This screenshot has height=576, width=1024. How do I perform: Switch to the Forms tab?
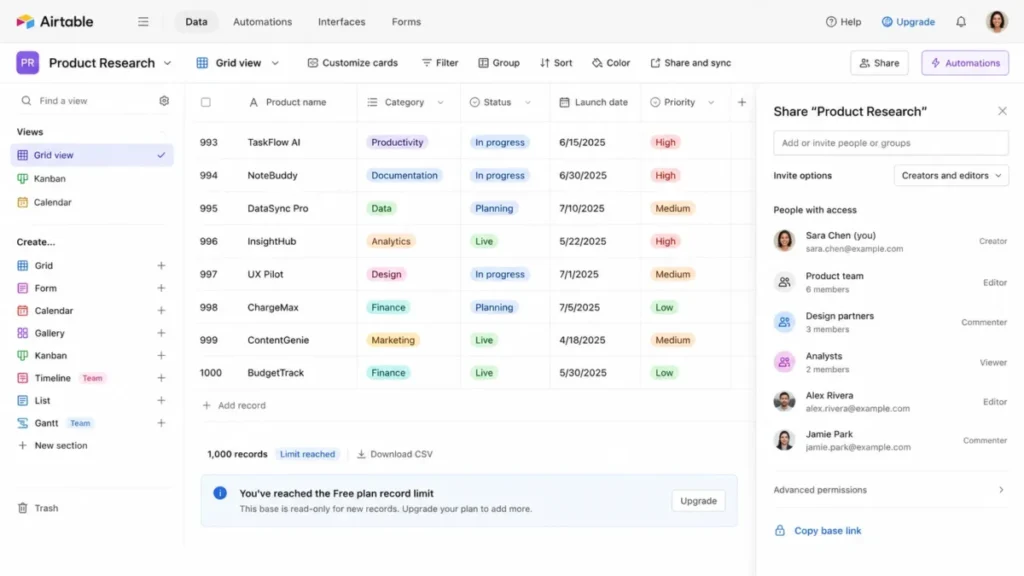(x=406, y=22)
